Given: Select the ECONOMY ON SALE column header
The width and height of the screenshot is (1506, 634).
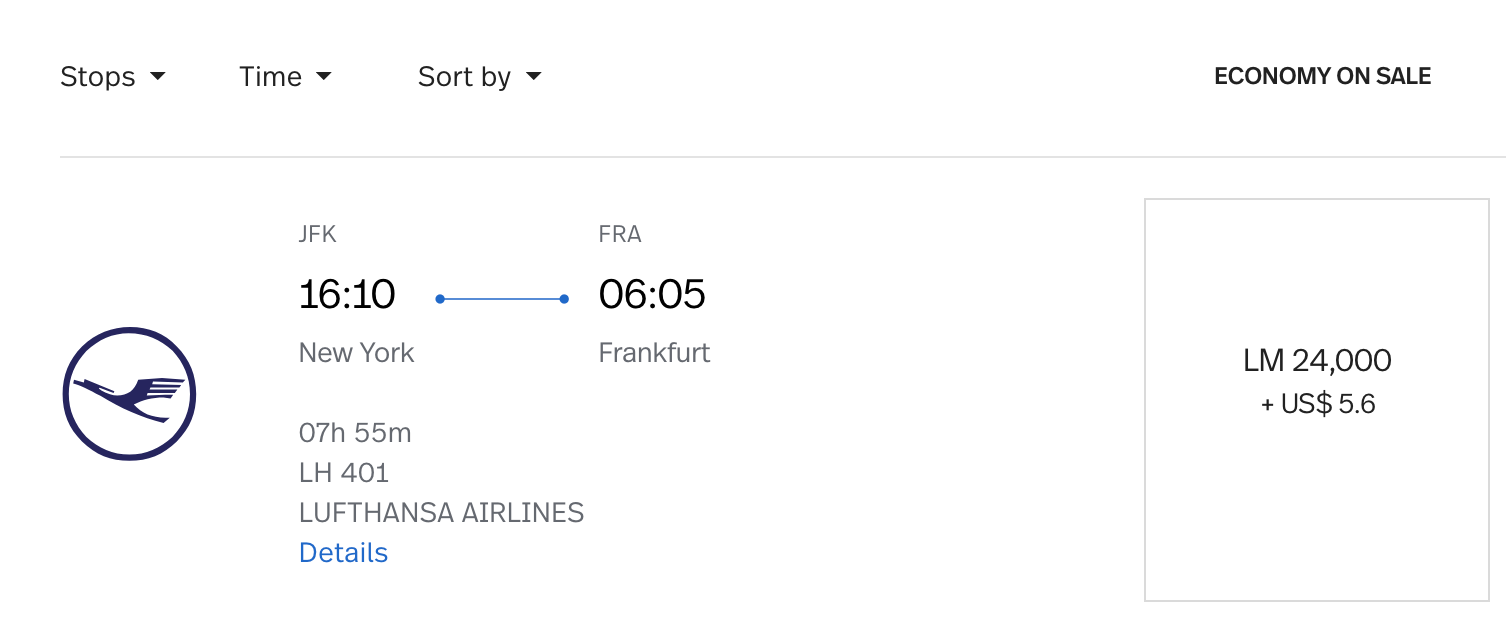Looking at the screenshot, I should coord(1322,76).
